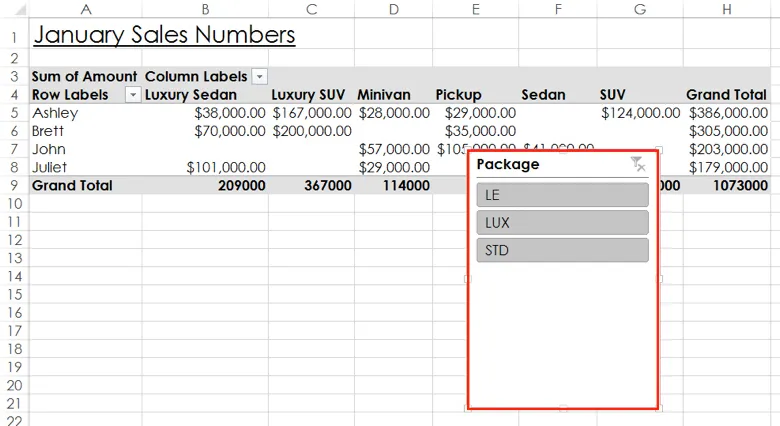
Task: Select row 9 header
Action: tap(13, 185)
